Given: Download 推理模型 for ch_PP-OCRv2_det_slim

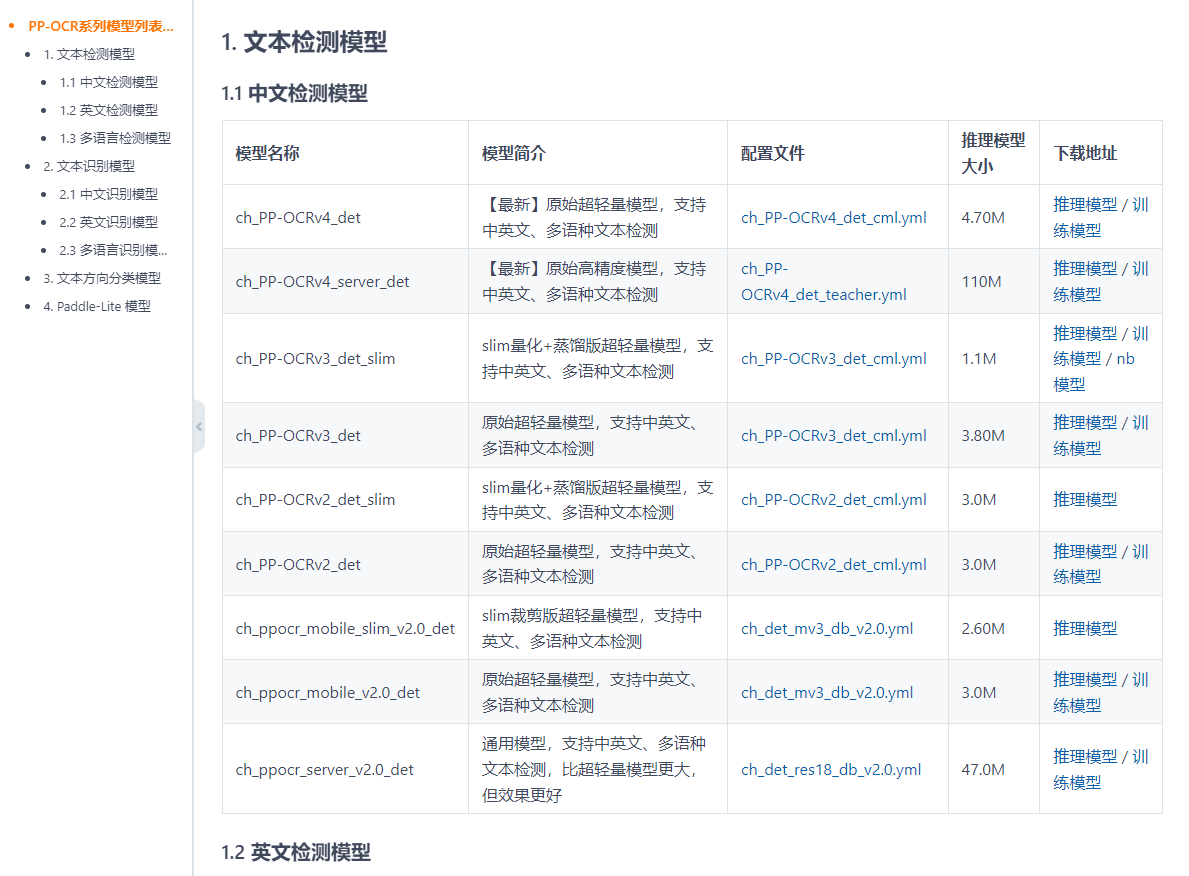Looking at the screenshot, I should [1084, 499].
